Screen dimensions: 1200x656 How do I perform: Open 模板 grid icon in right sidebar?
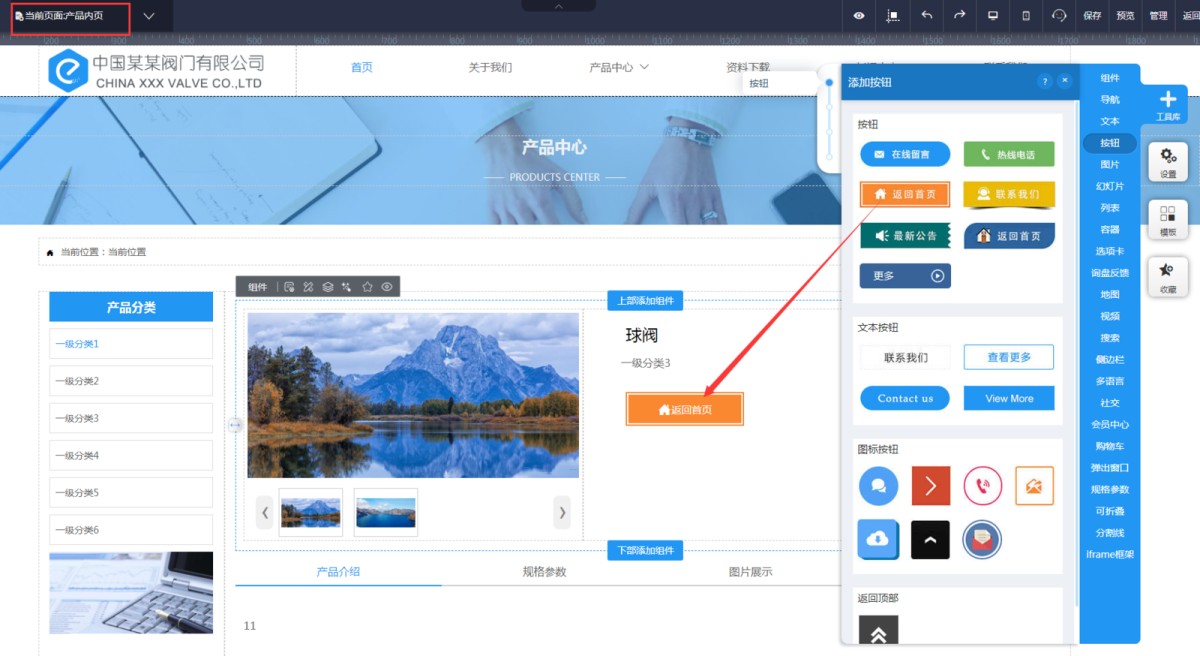(x=1168, y=219)
